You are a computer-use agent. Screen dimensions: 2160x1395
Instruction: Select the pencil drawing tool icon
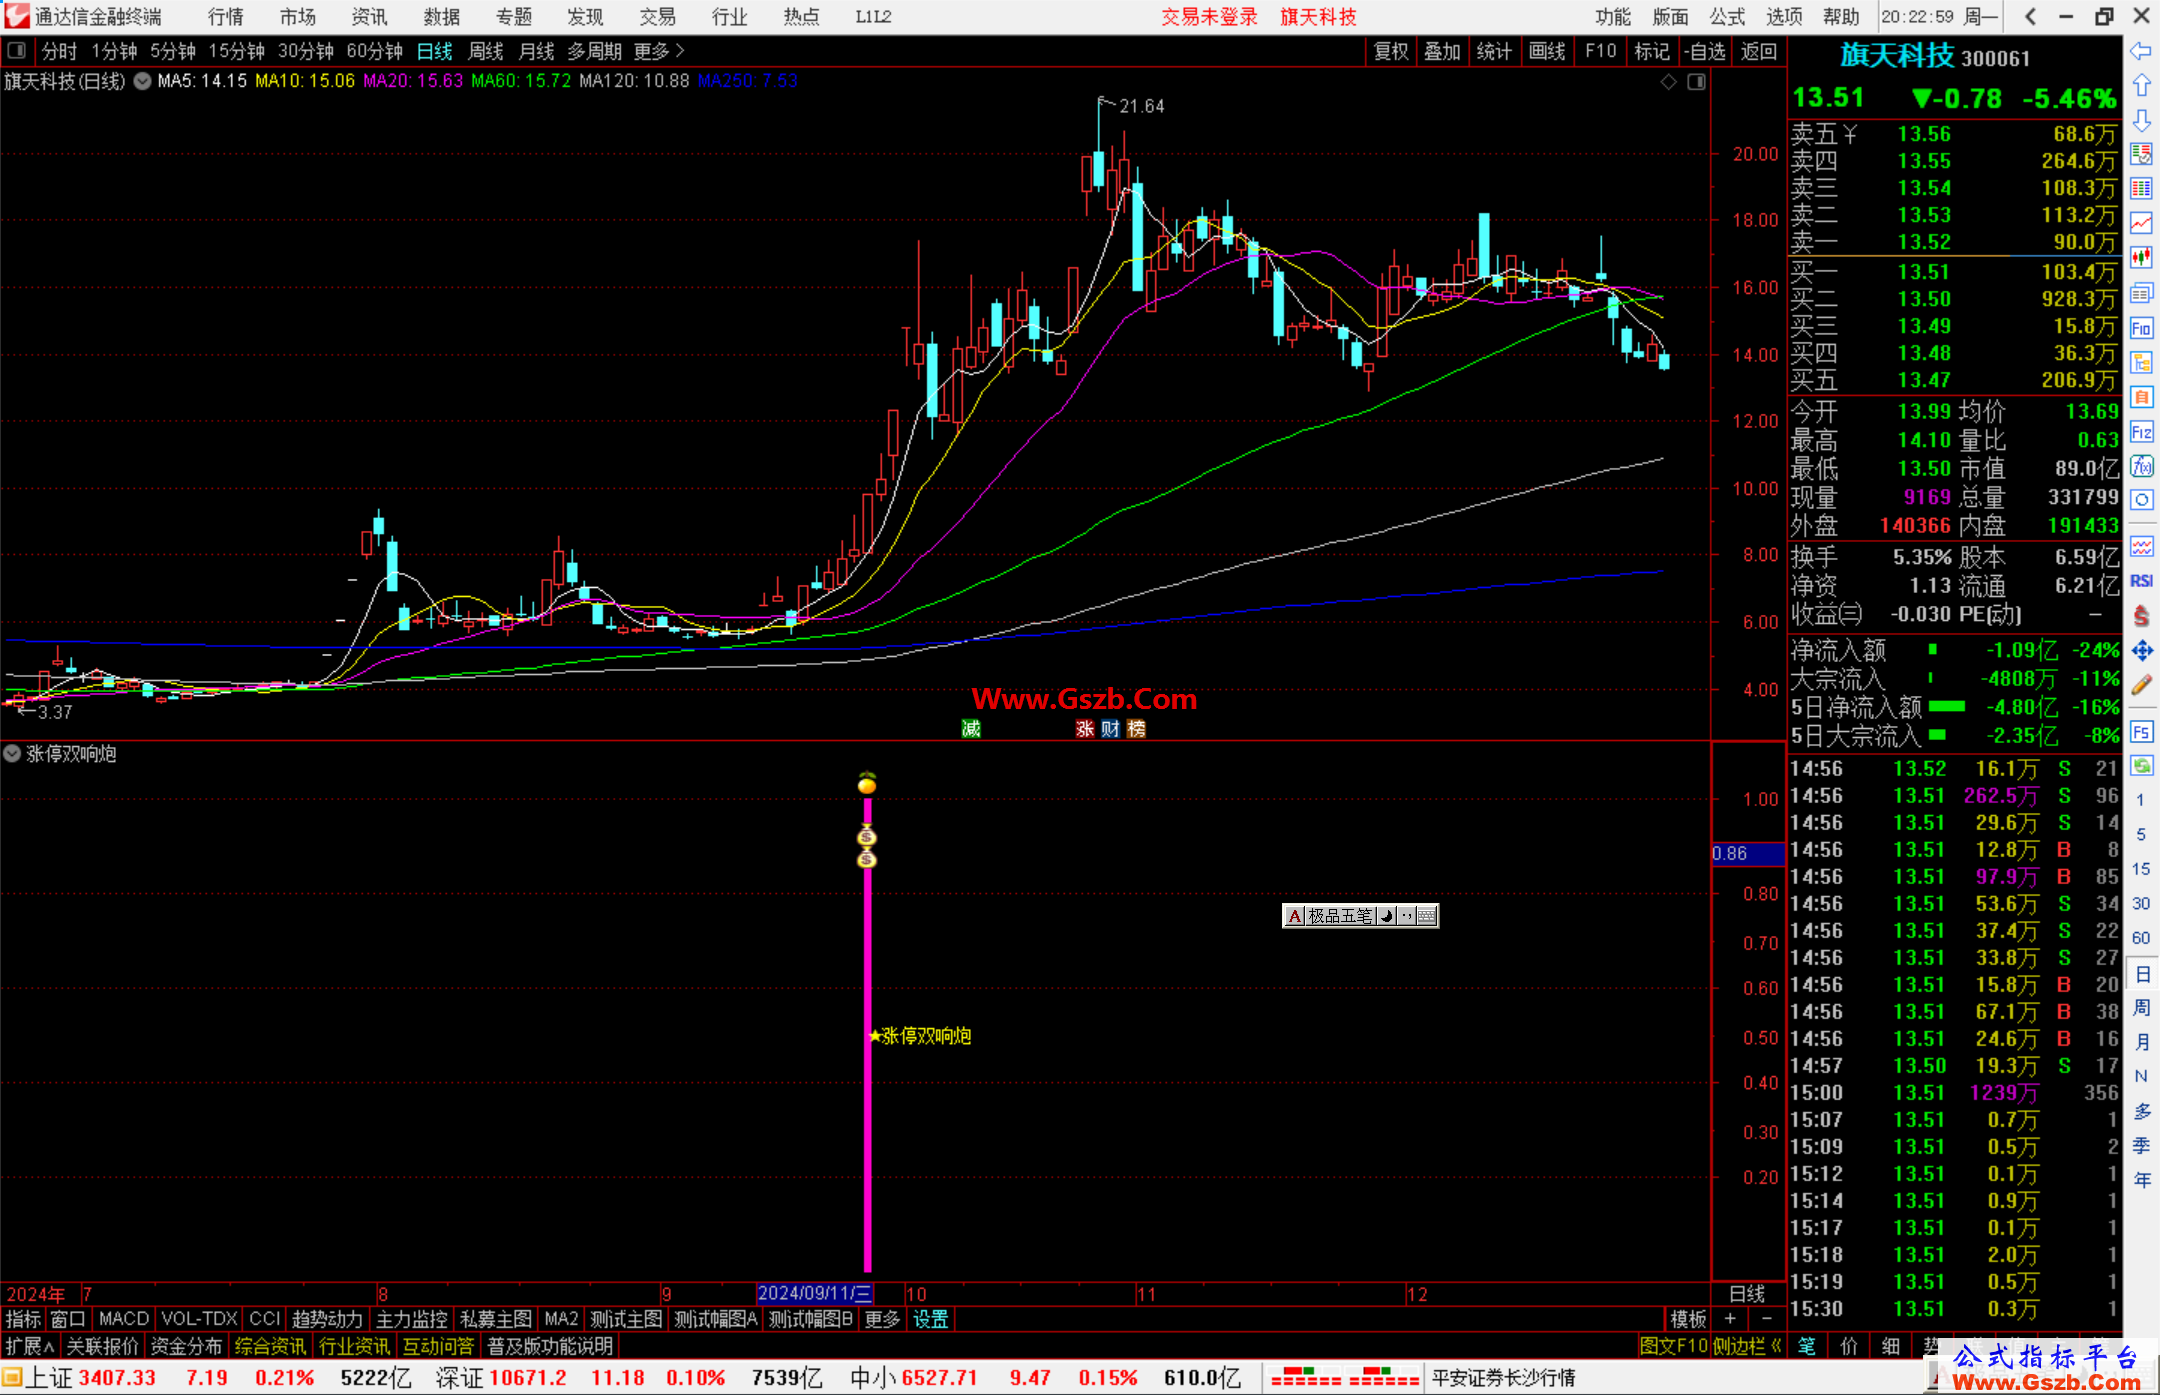tap(2141, 686)
